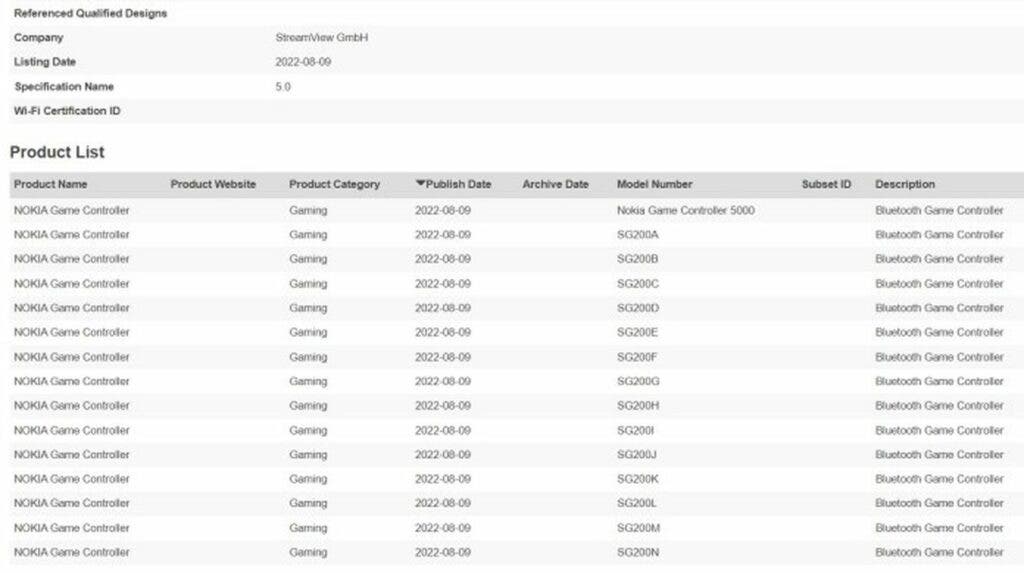Sort by Archive Date column header
This screenshot has width=1024, height=573.
pyautogui.click(x=555, y=184)
